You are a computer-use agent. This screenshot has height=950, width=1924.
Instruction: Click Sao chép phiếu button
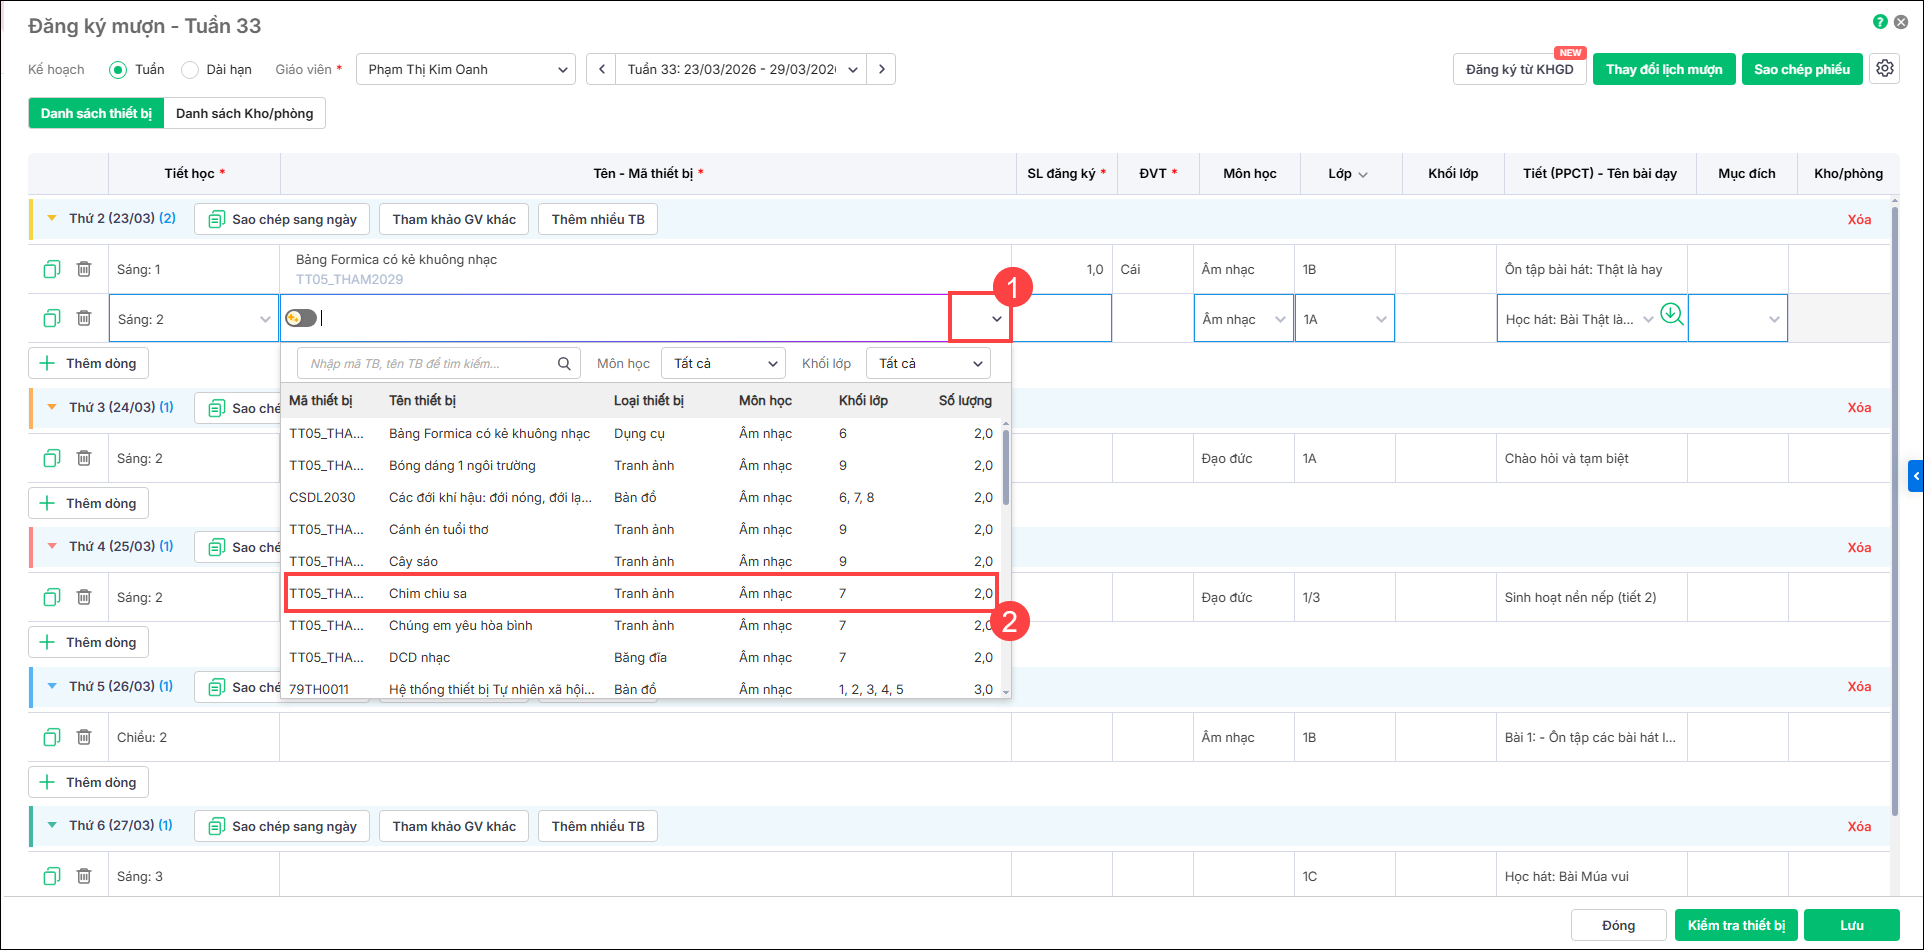tap(1802, 69)
